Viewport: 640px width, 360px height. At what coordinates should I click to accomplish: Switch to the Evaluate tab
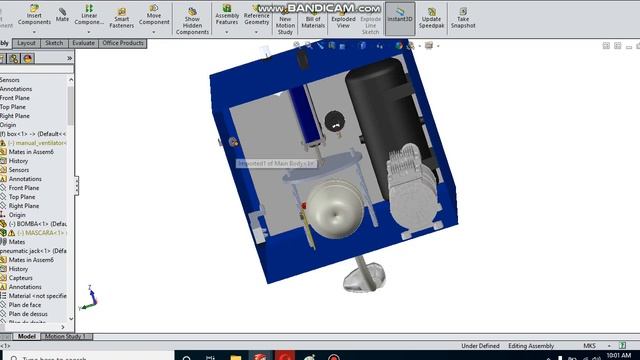(x=83, y=43)
